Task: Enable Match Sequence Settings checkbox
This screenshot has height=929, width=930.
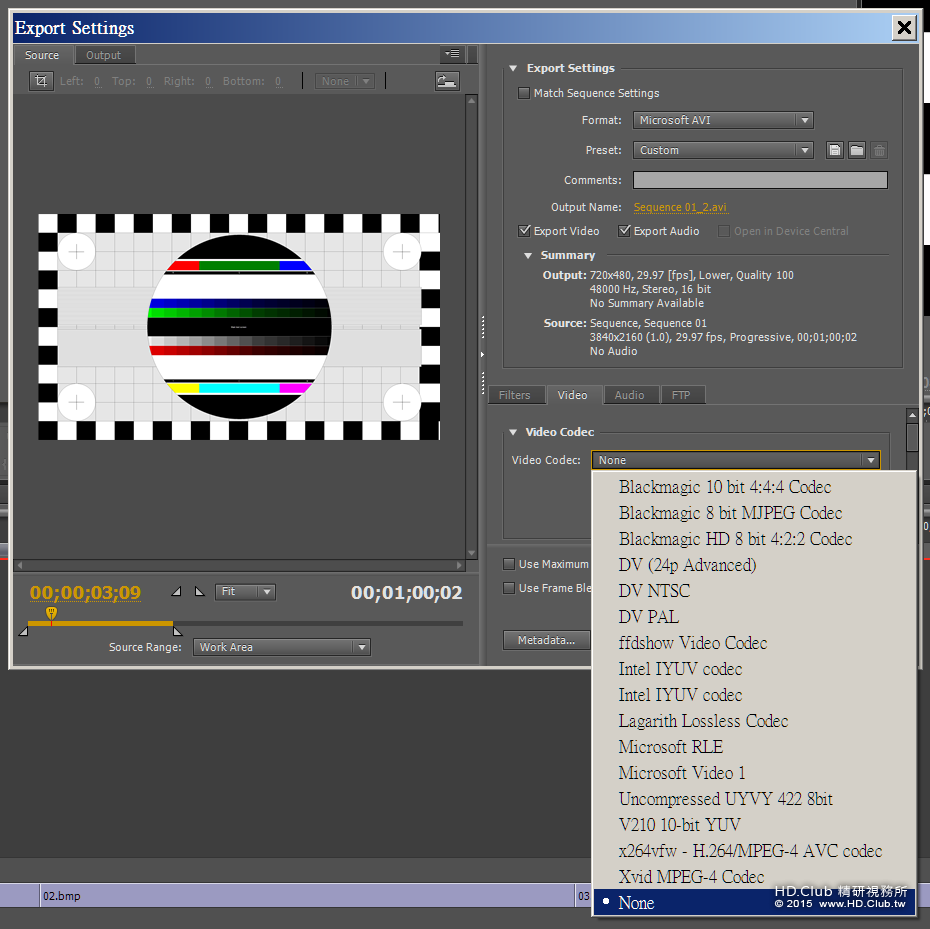Action: pyautogui.click(x=523, y=93)
